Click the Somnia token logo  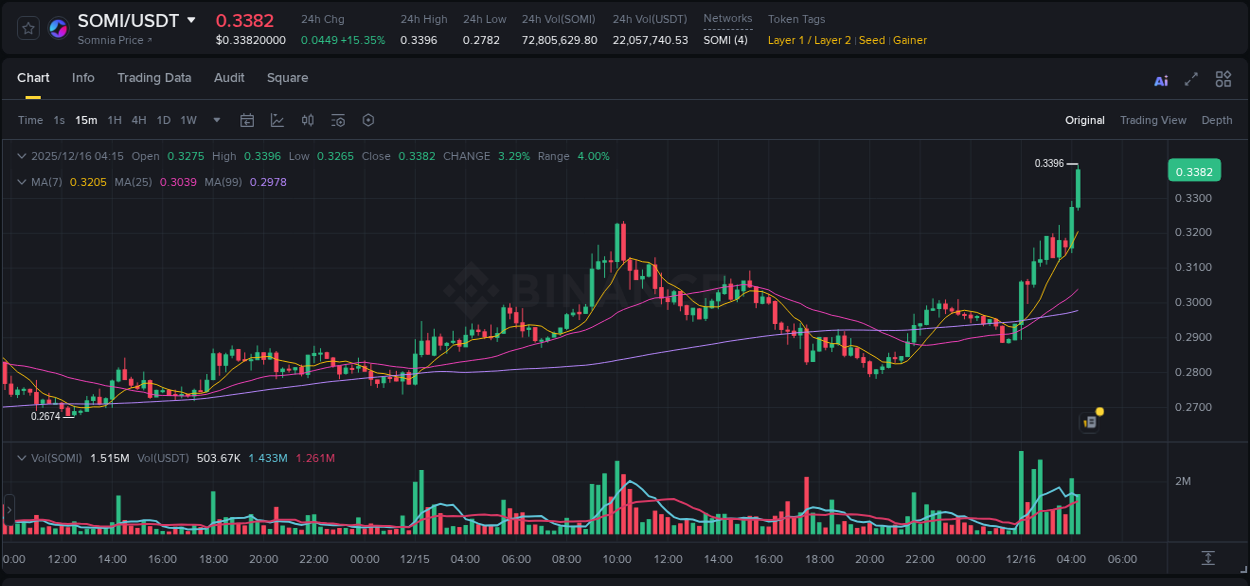[x=57, y=28]
